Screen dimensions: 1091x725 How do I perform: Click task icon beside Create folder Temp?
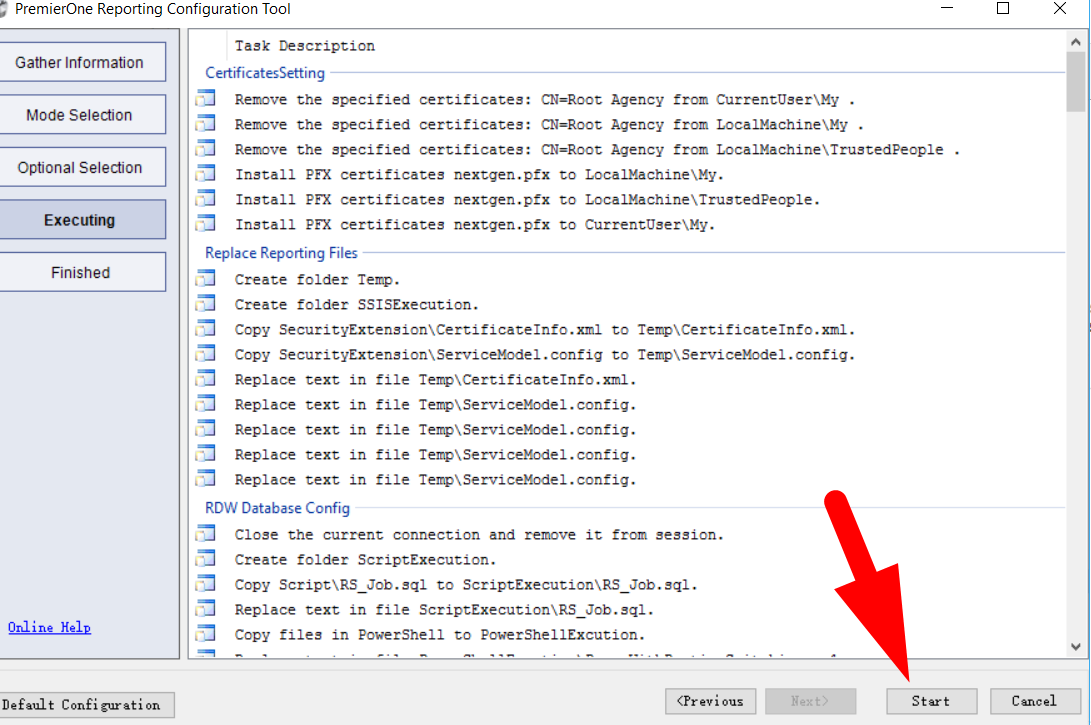[205, 279]
